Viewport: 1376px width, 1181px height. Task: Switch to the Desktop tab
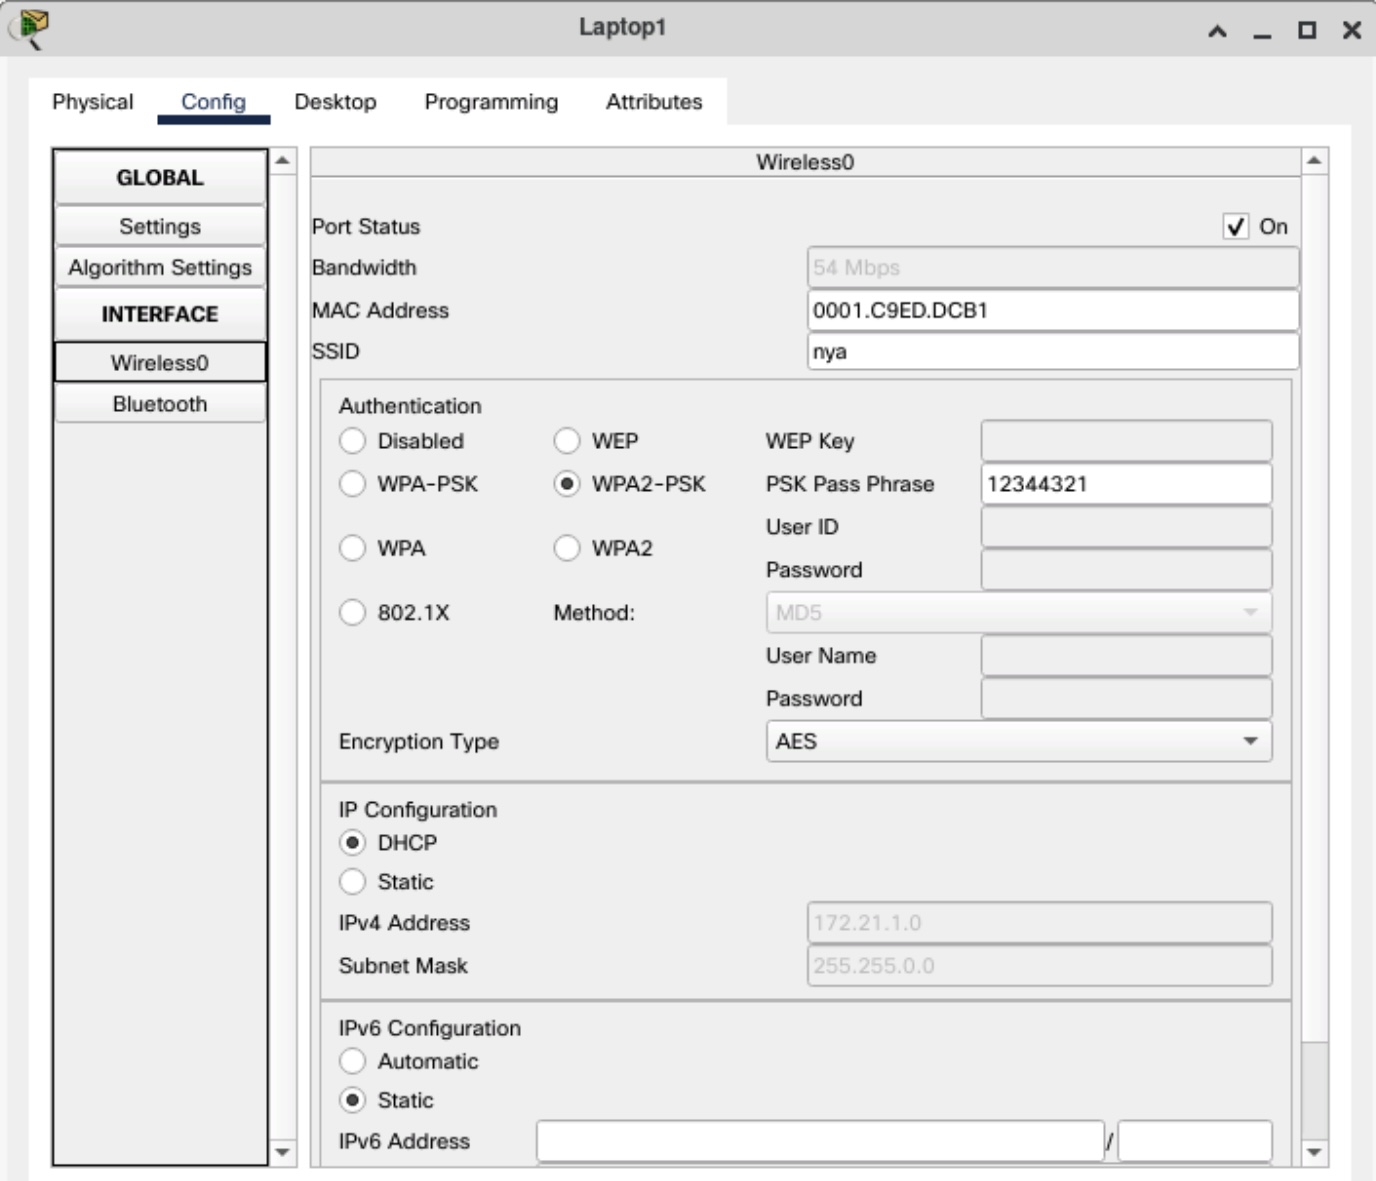(x=335, y=102)
